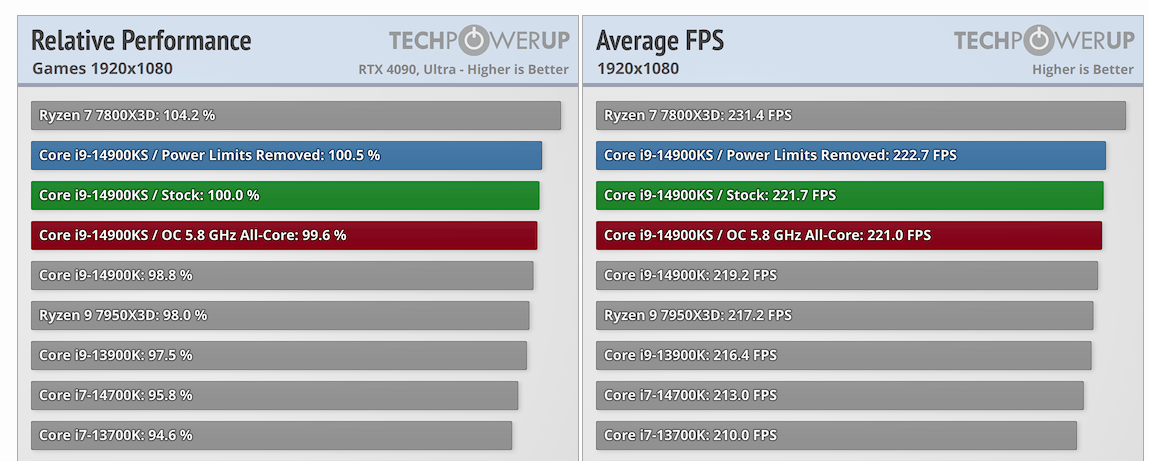
Task: Click the Core i7-14700K 95.8 % bar
Action: (275, 395)
